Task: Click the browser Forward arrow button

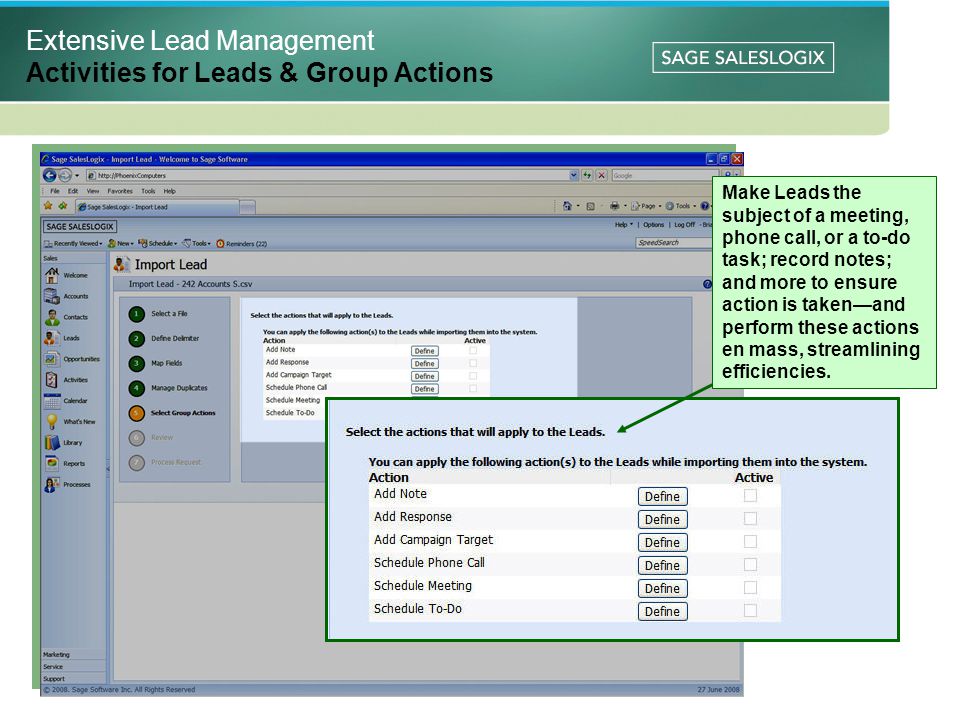Action: click(x=64, y=175)
